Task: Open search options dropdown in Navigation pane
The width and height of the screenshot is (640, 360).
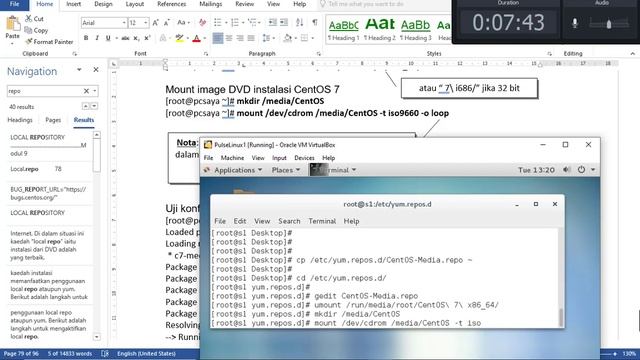Action: 95,91
